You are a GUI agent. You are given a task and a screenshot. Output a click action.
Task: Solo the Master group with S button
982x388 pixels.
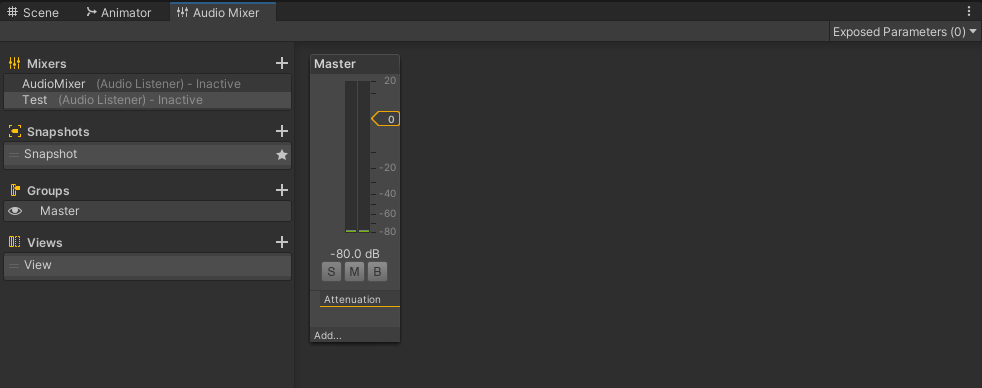331,272
